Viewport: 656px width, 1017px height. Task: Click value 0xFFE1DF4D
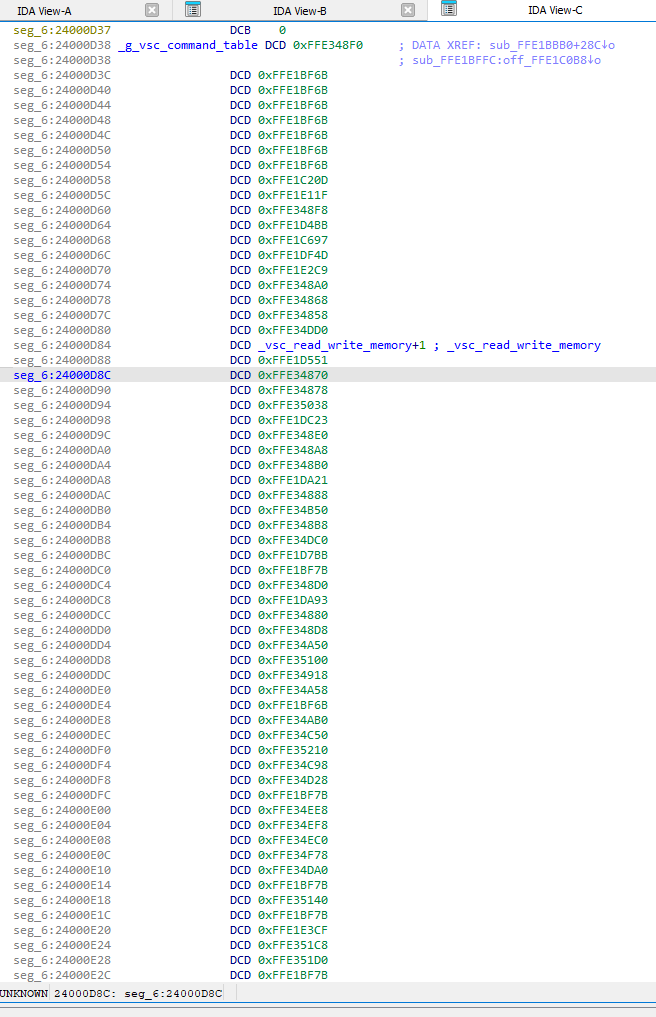(x=293, y=255)
